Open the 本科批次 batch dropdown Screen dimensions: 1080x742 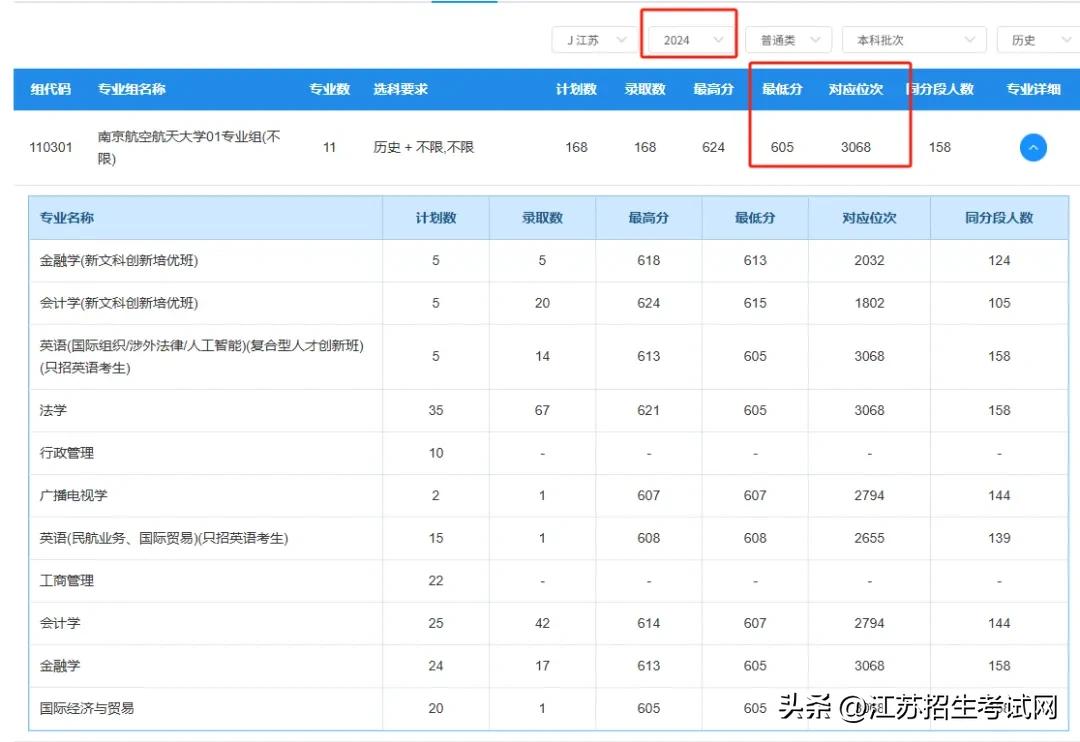[914, 40]
